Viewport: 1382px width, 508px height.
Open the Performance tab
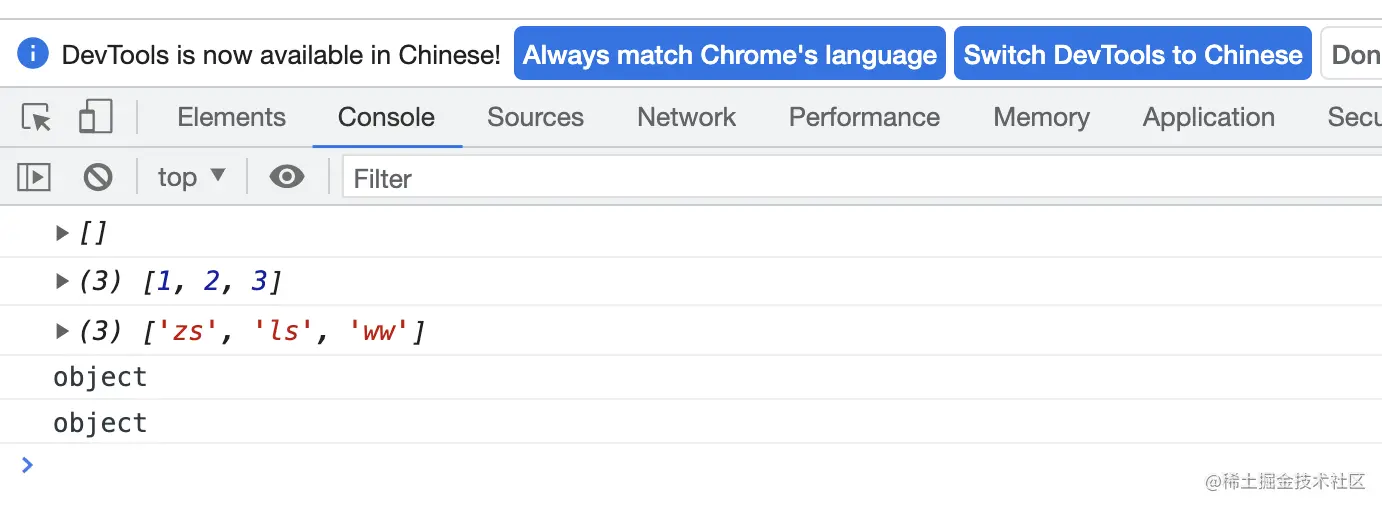864,118
